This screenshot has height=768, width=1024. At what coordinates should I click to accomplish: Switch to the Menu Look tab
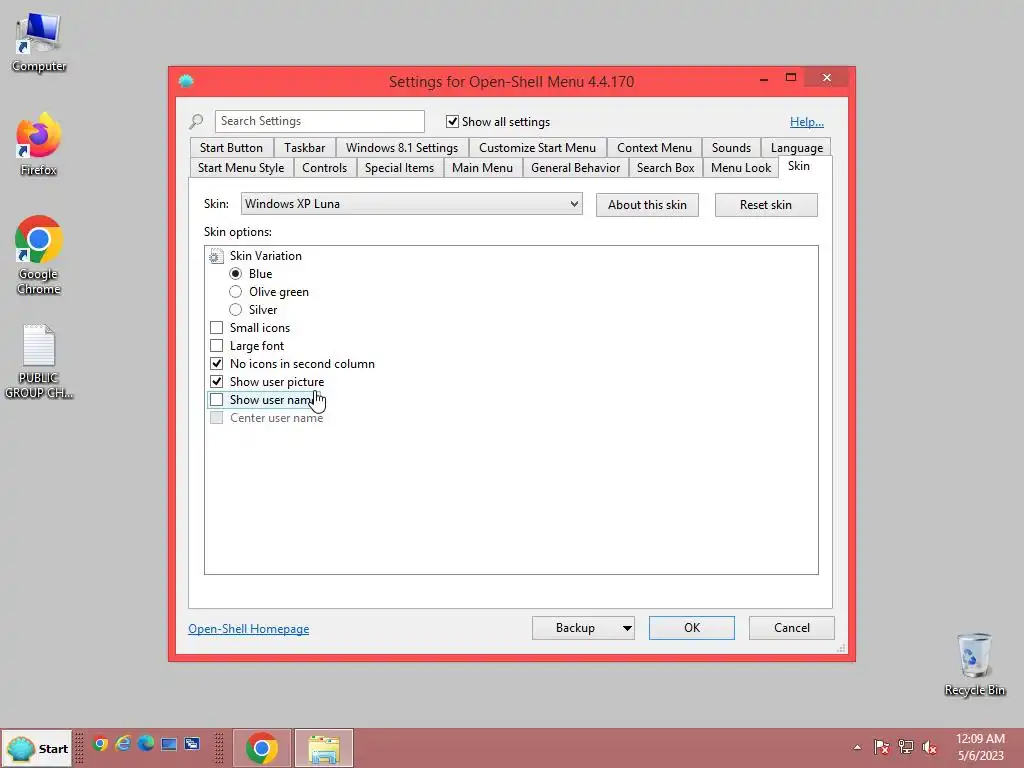pos(741,168)
